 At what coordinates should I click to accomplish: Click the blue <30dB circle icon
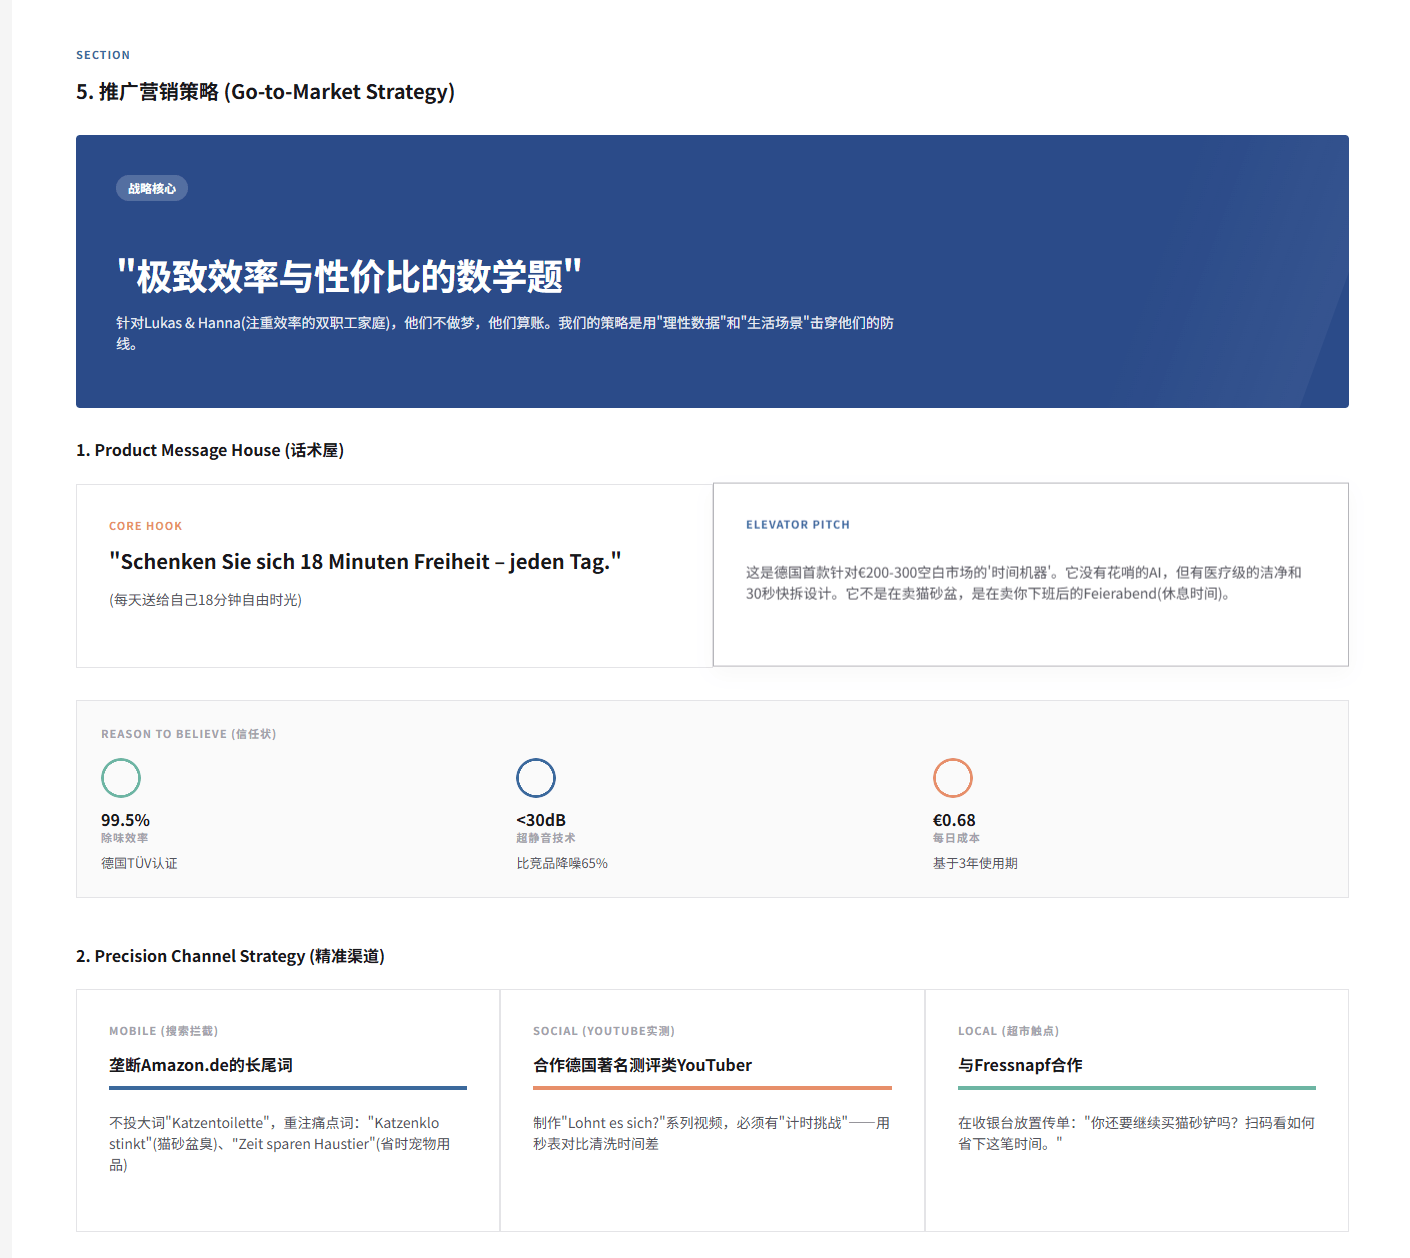[x=536, y=778]
